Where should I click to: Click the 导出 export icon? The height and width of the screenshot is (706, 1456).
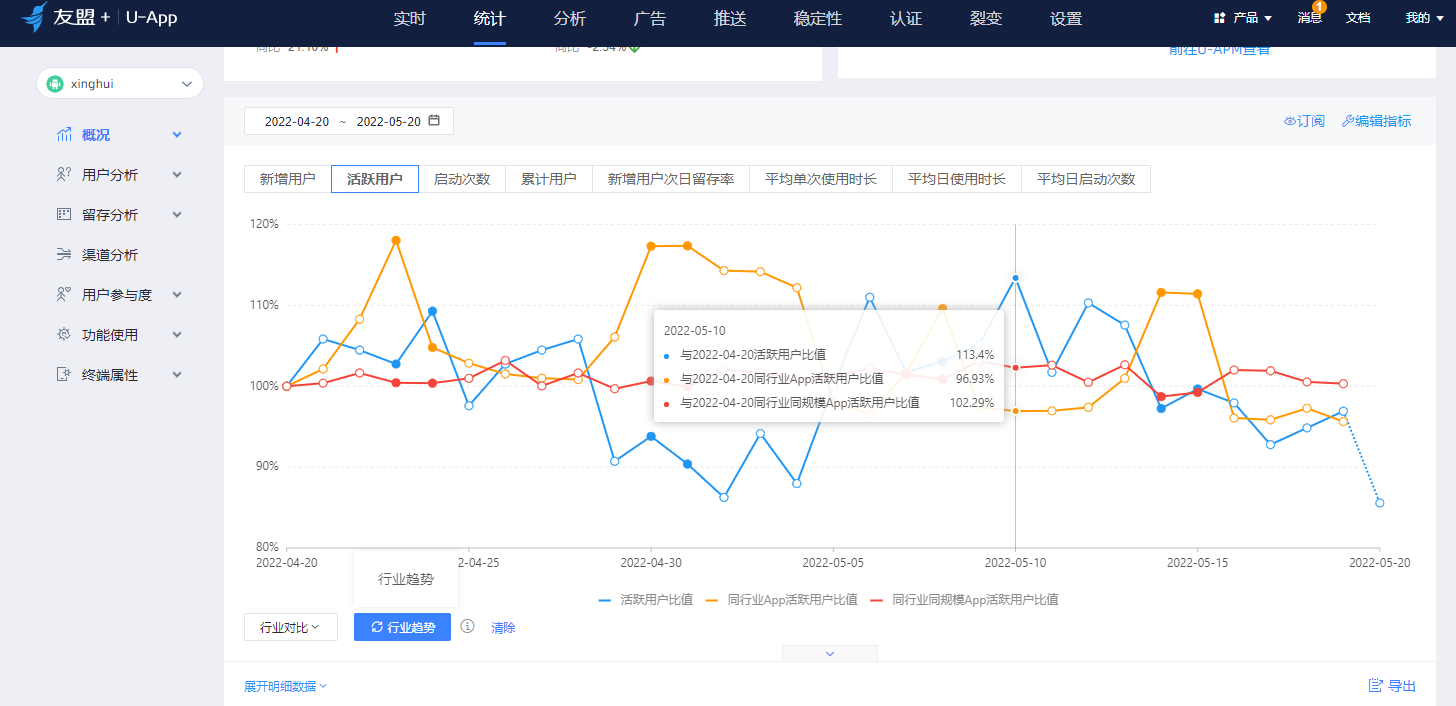(x=1376, y=685)
